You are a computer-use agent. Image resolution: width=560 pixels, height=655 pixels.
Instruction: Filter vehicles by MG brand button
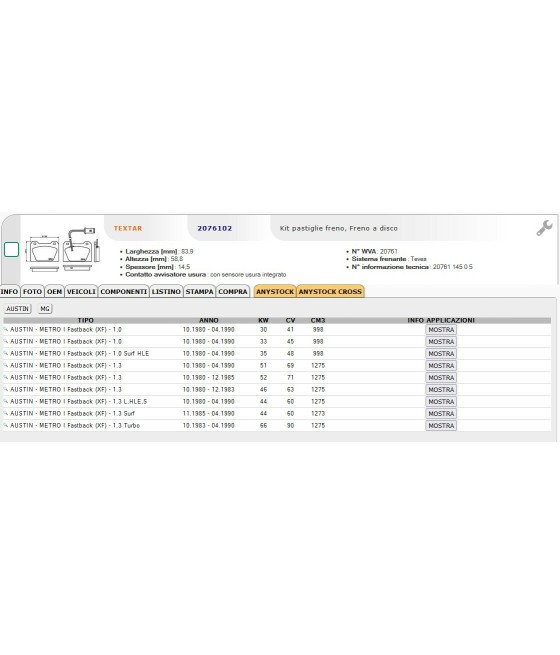[x=45, y=309]
